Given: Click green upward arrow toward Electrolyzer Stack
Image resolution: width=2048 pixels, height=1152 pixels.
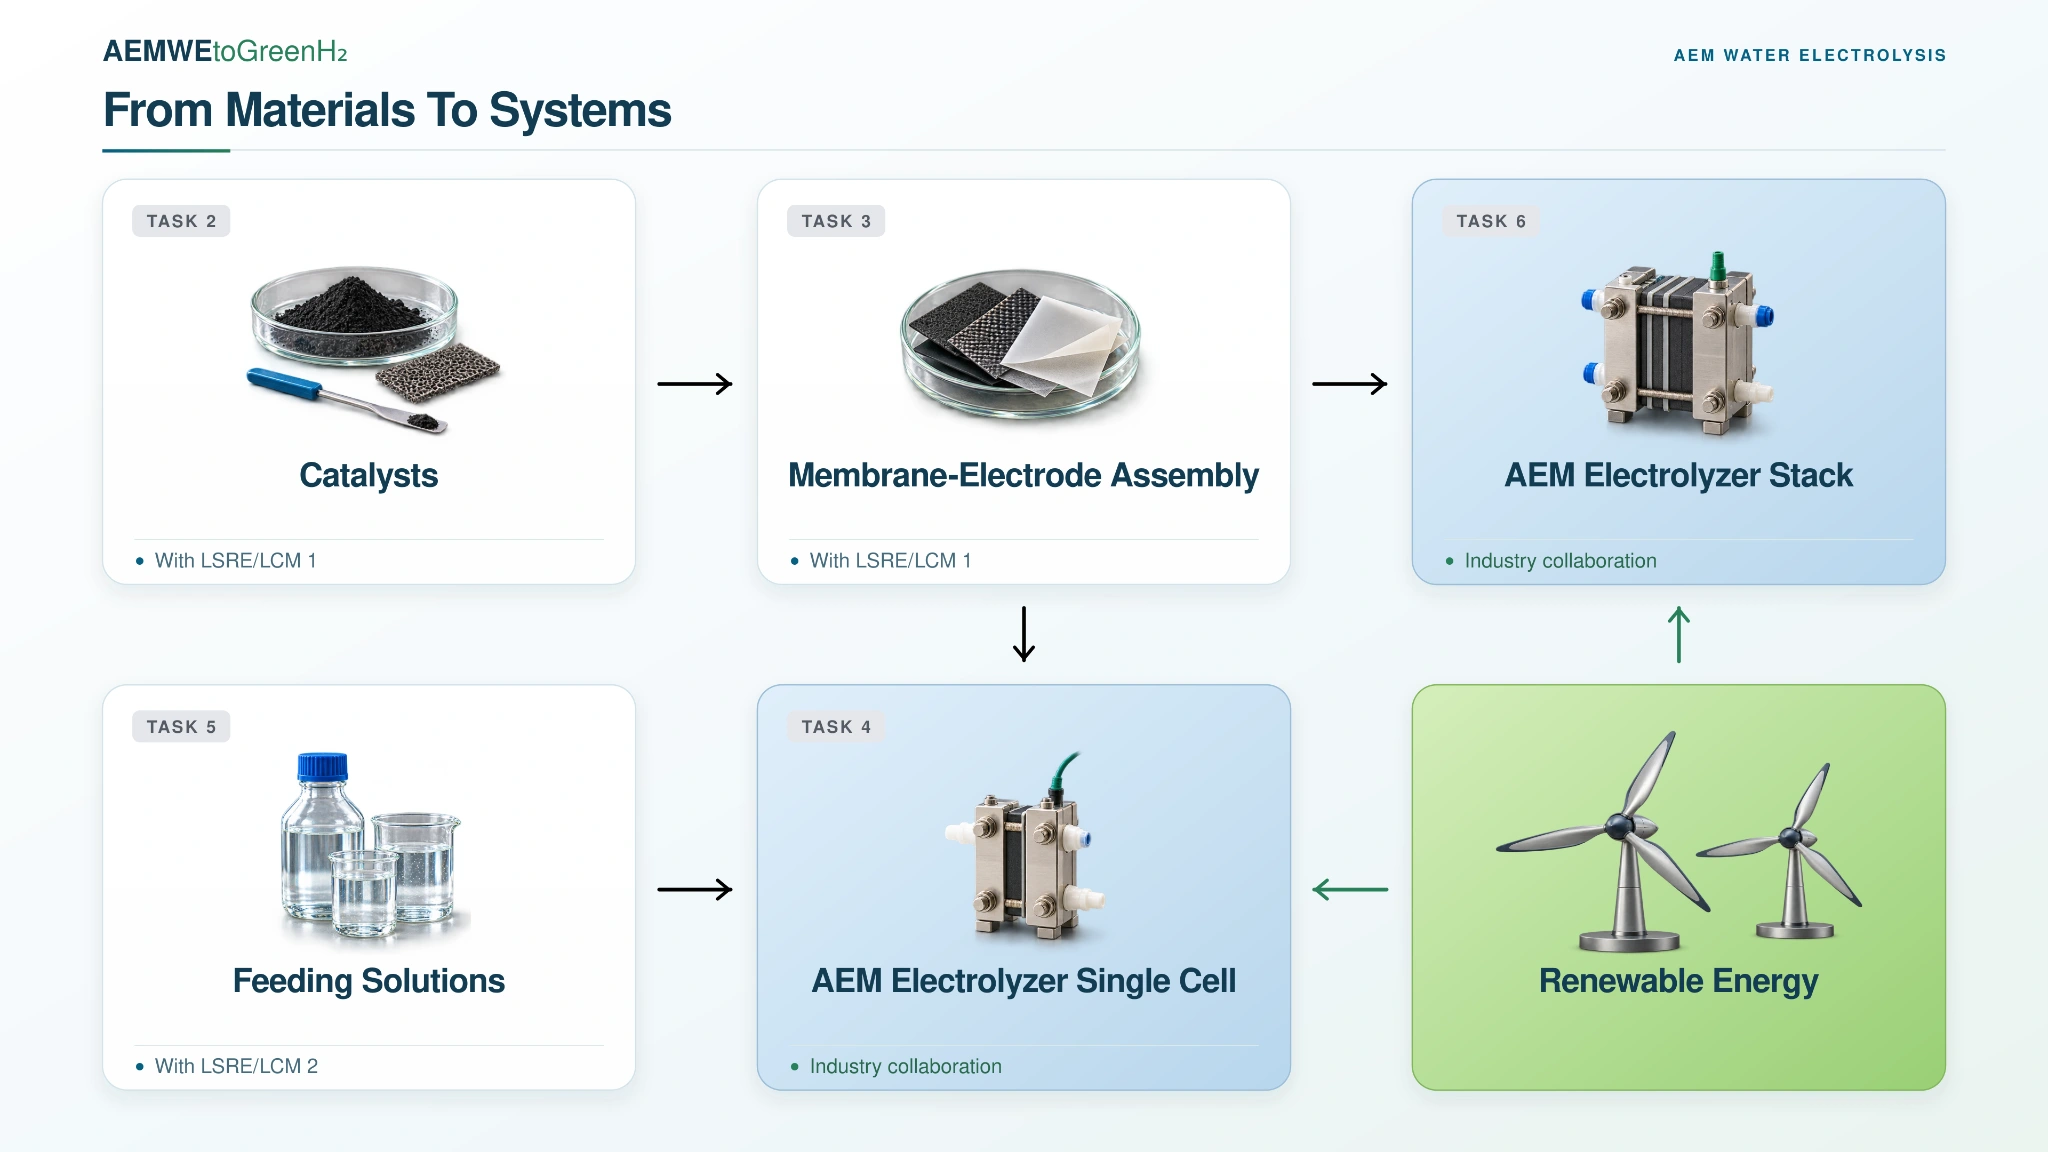Looking at the screenshot, I should coord(1679,634).
